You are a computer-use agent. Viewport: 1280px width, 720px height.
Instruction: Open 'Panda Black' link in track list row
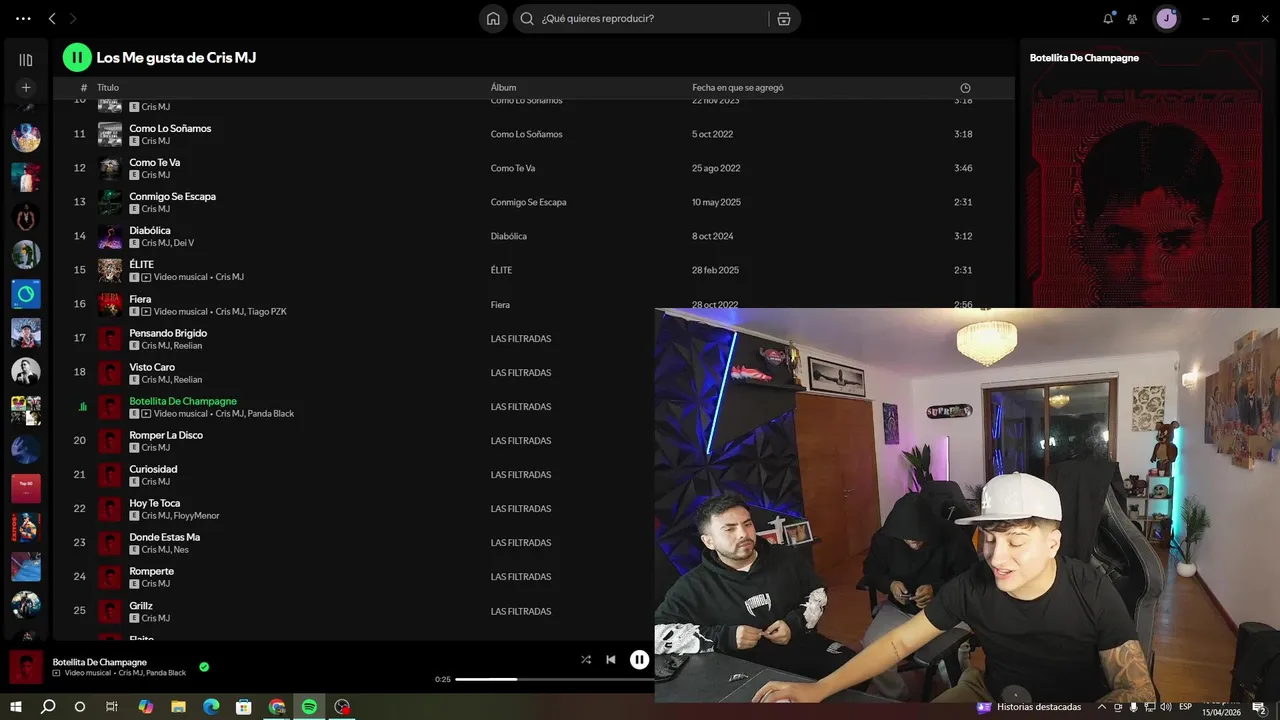[271, 414]
